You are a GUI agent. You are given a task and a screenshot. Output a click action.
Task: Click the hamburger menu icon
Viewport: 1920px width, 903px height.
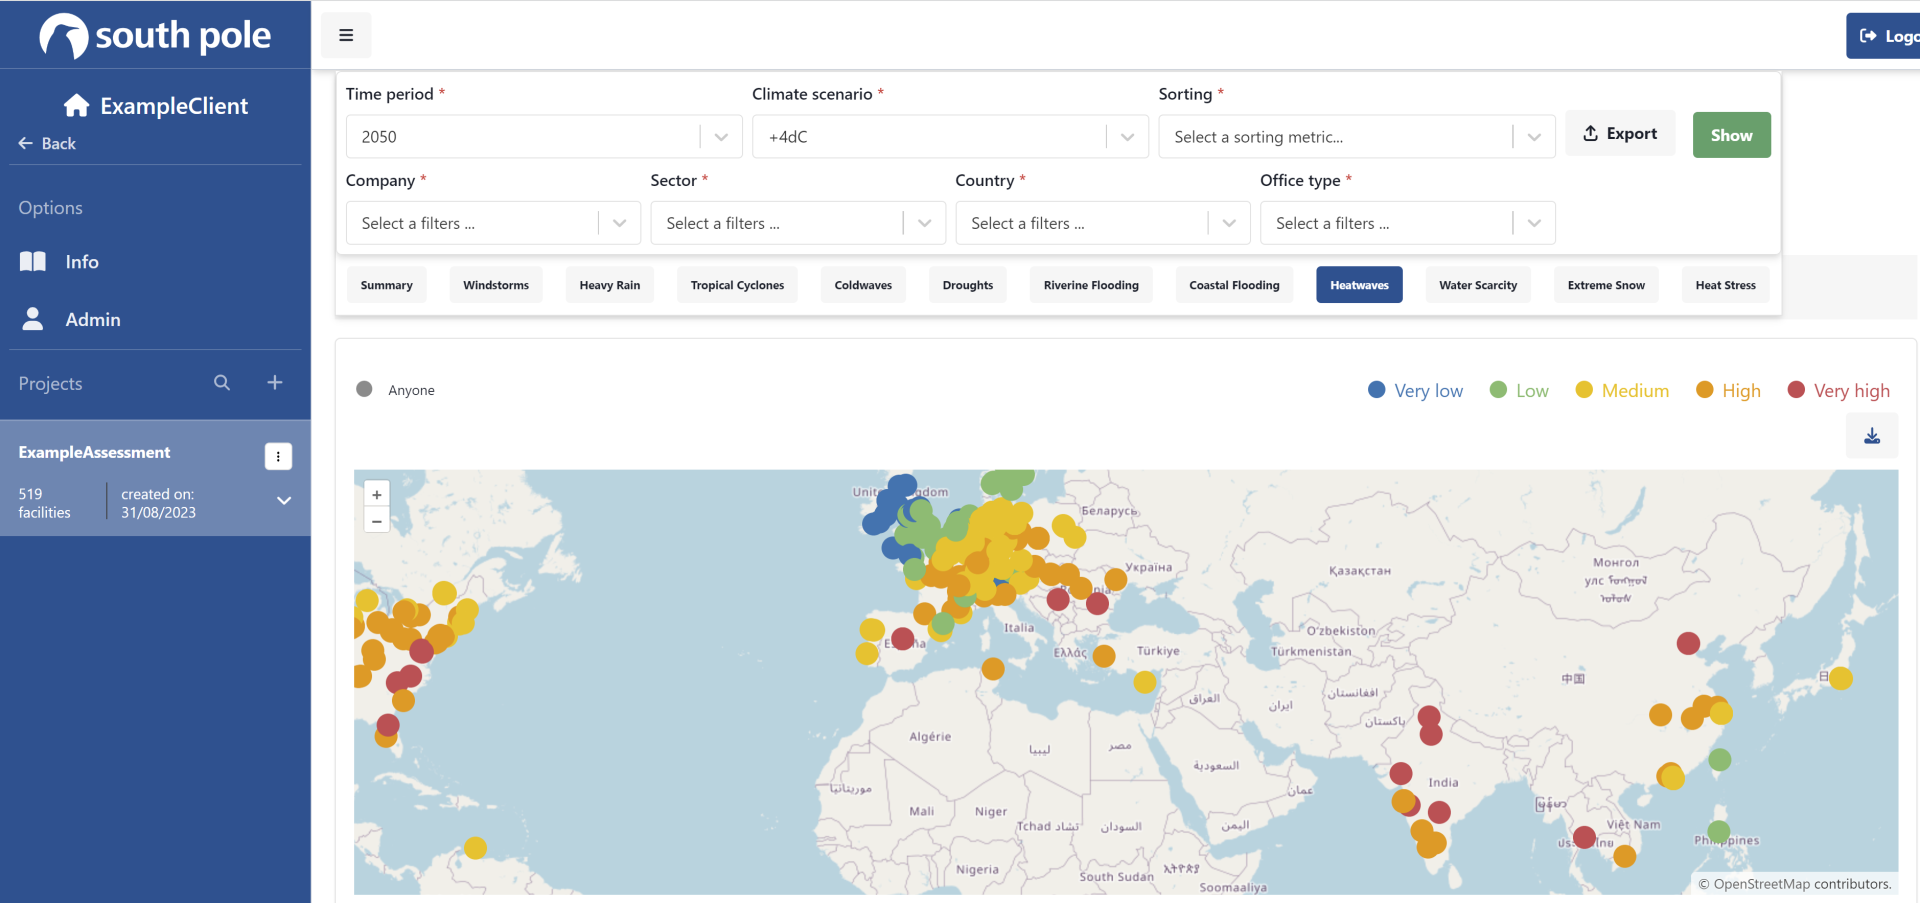click(346, 35)
